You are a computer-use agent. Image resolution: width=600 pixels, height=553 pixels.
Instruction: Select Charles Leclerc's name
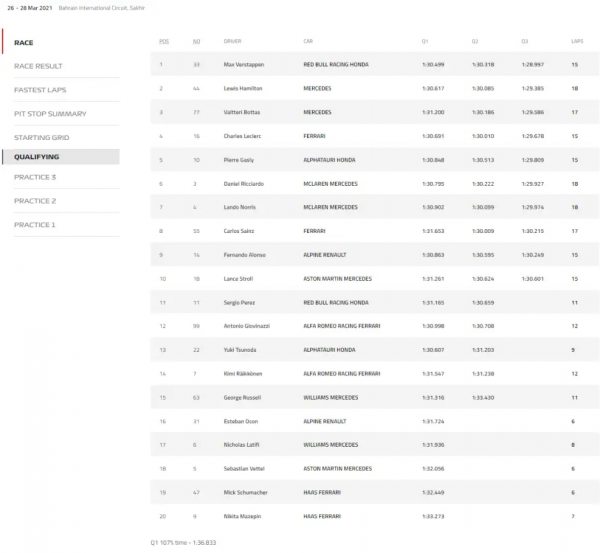click(241, 135)
